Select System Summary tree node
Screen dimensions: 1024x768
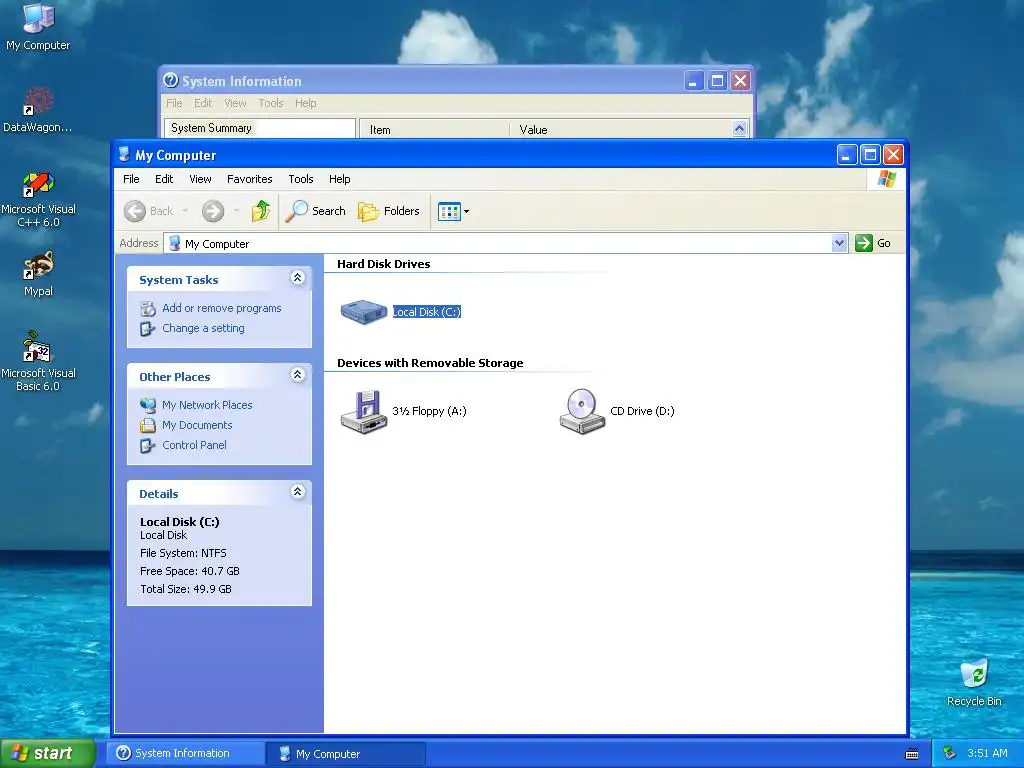(211, 128)
